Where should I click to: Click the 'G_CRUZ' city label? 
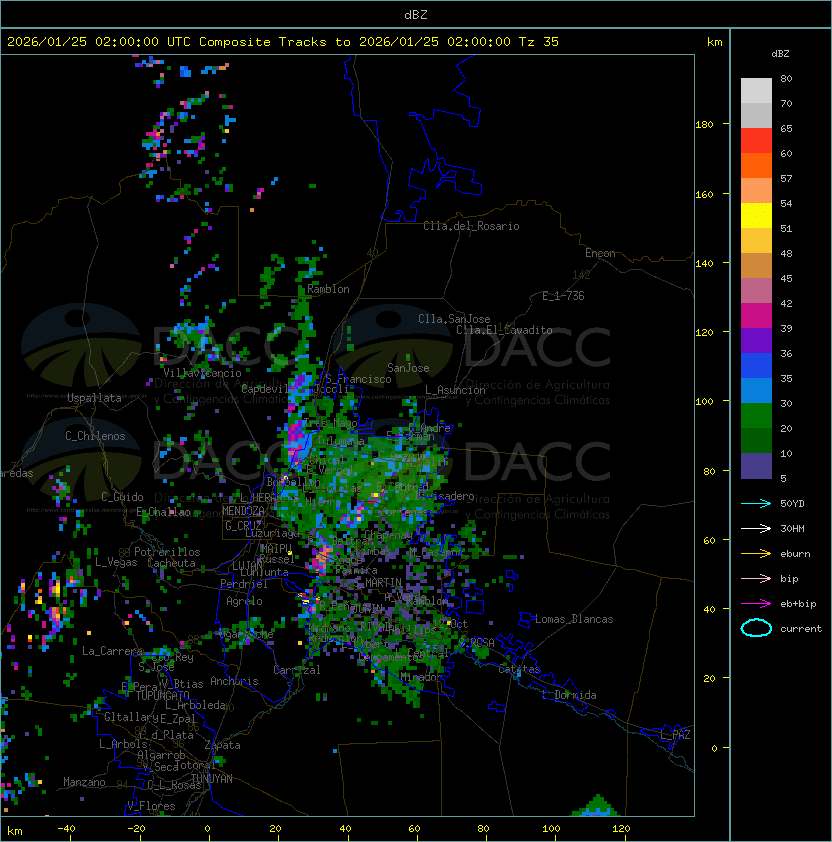(243, 526)
